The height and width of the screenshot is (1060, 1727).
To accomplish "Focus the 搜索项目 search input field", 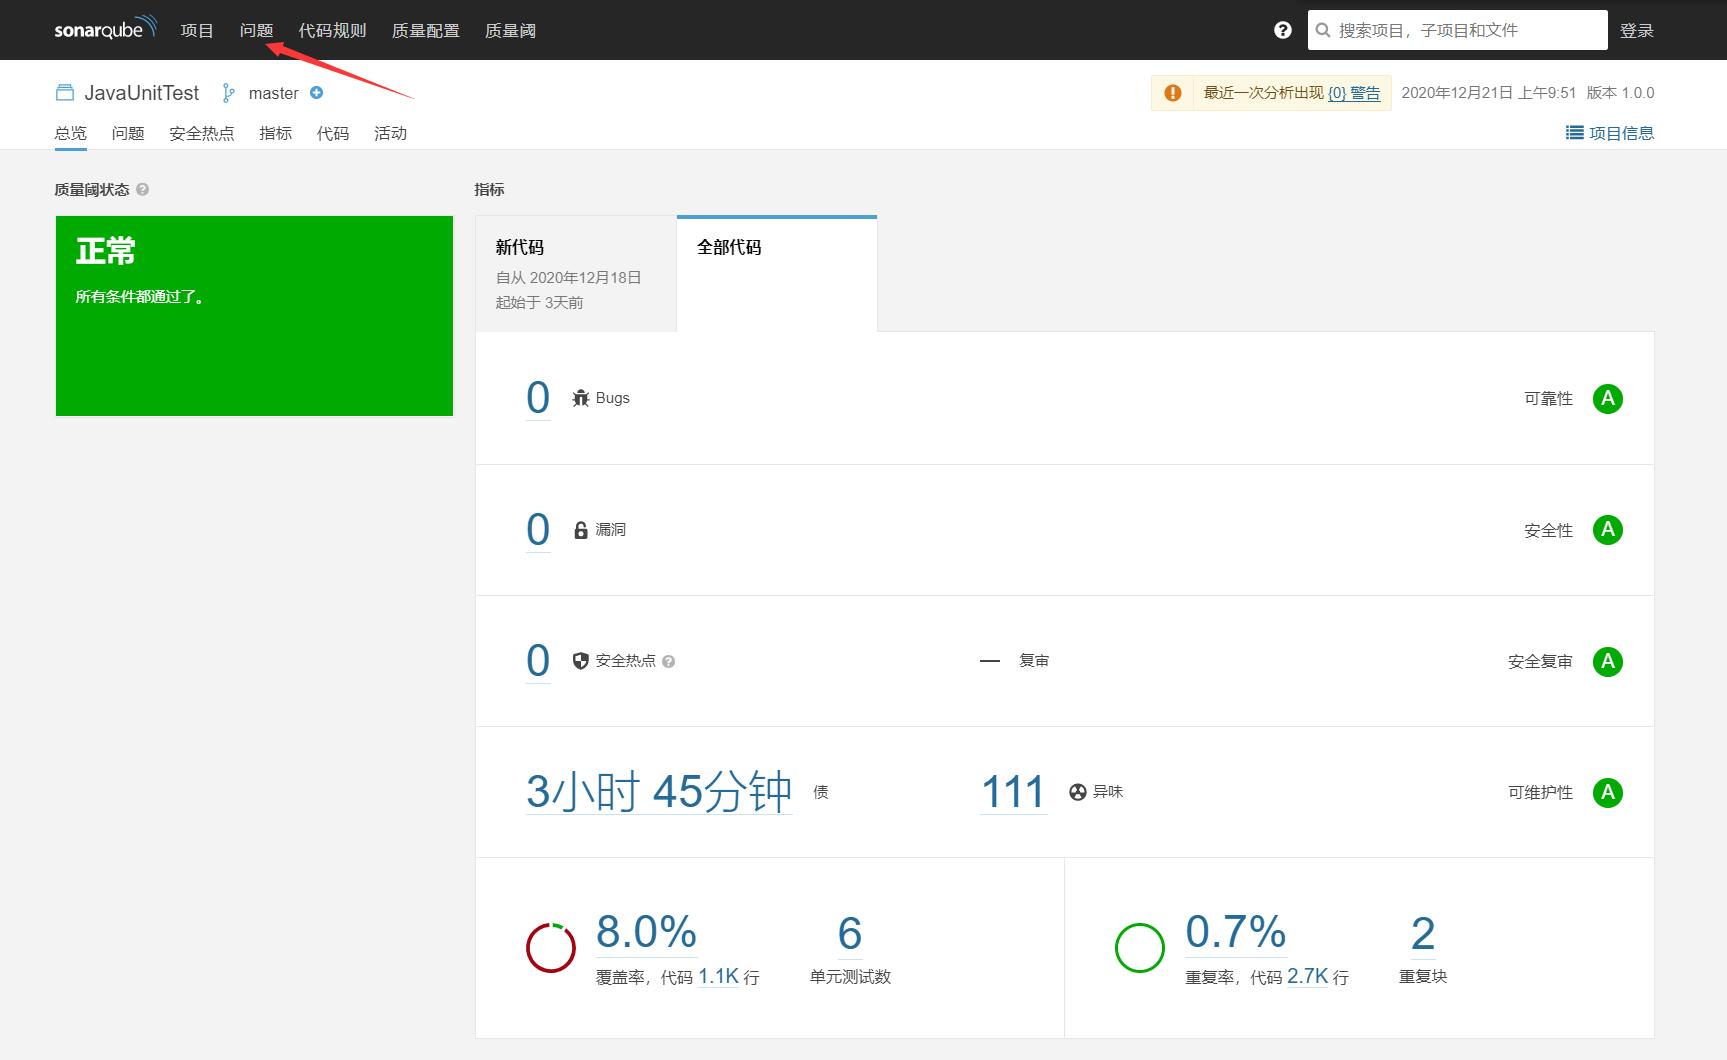I will coord(1458,31).
